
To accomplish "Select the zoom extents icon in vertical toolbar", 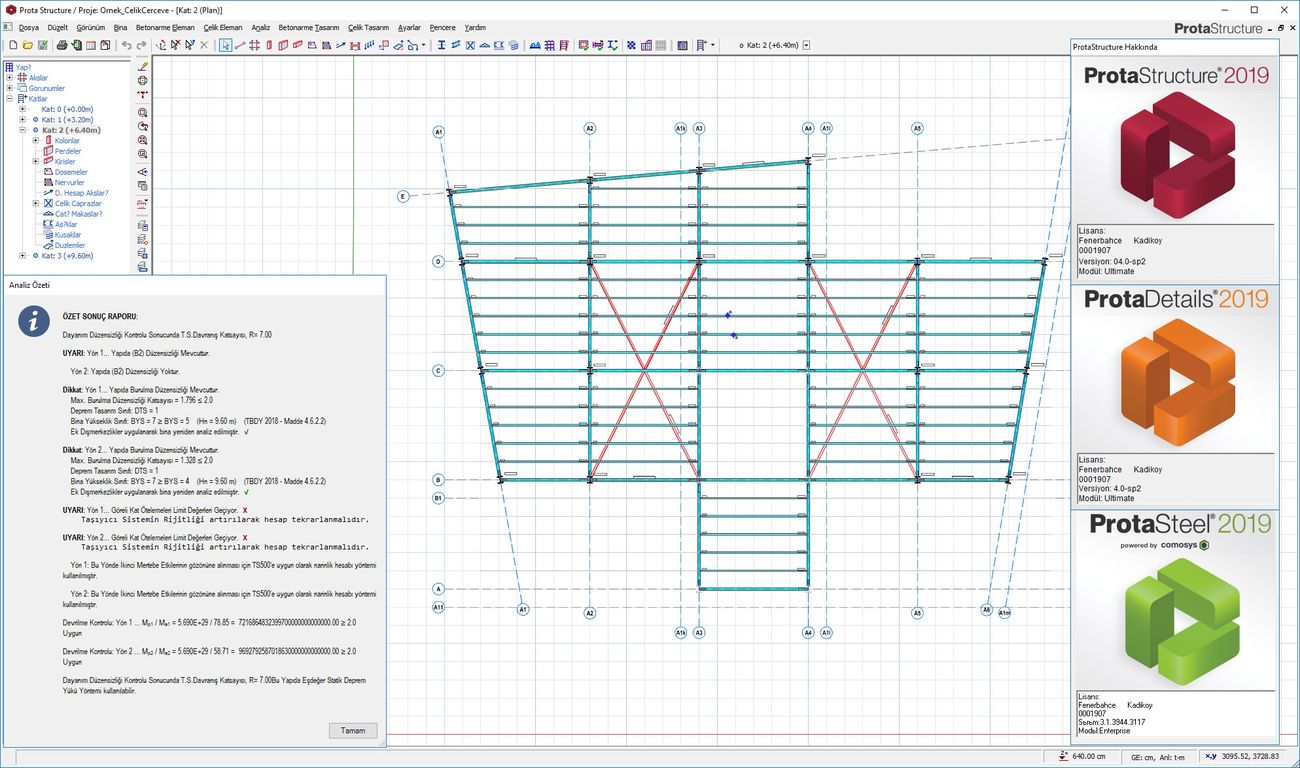I will pyautogui.click(x=143, y=140).
